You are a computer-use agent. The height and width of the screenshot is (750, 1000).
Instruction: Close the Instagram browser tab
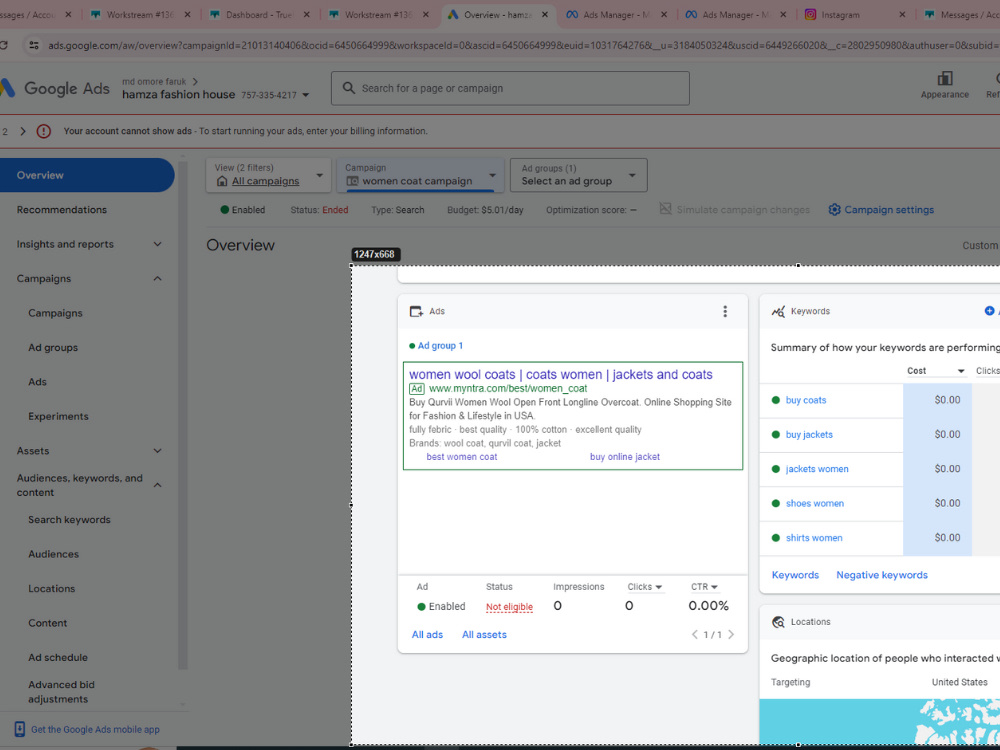902,15
